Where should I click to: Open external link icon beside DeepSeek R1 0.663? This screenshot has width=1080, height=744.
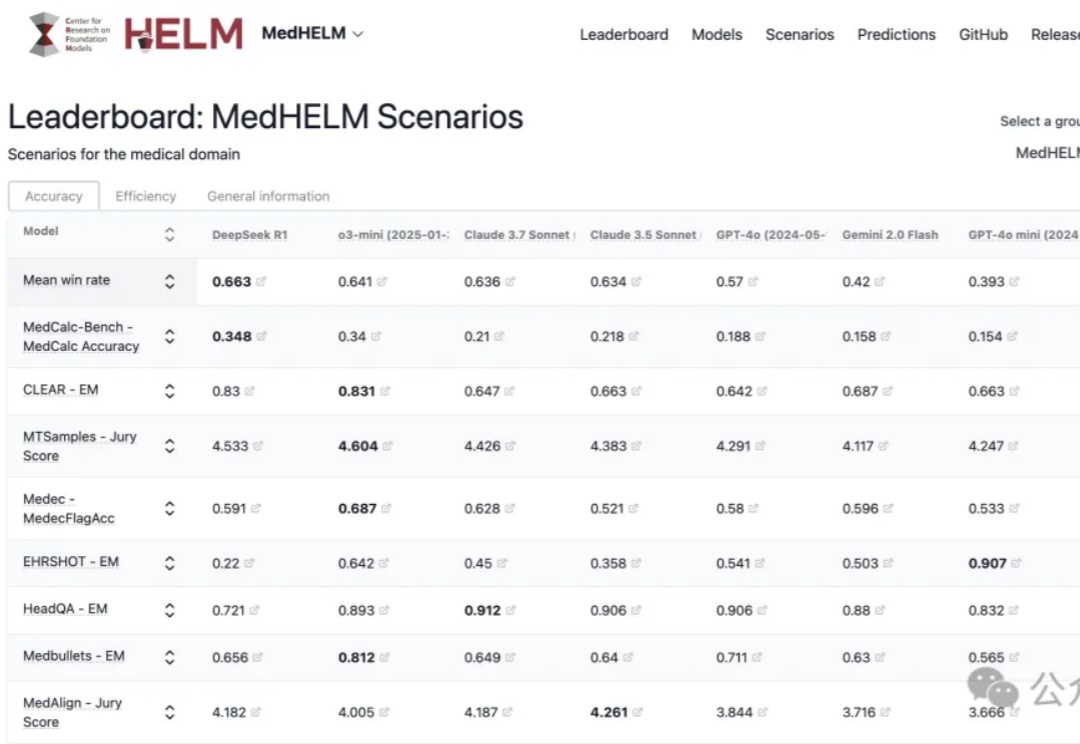(261, 281)
